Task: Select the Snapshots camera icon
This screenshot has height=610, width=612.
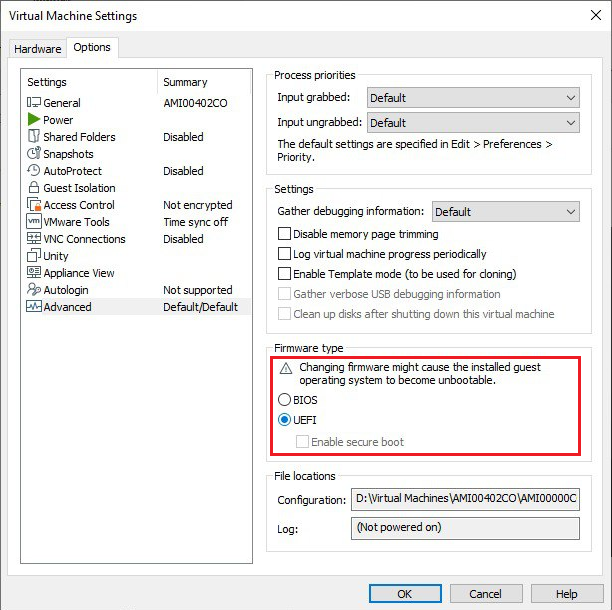Action: coord(33,154)
